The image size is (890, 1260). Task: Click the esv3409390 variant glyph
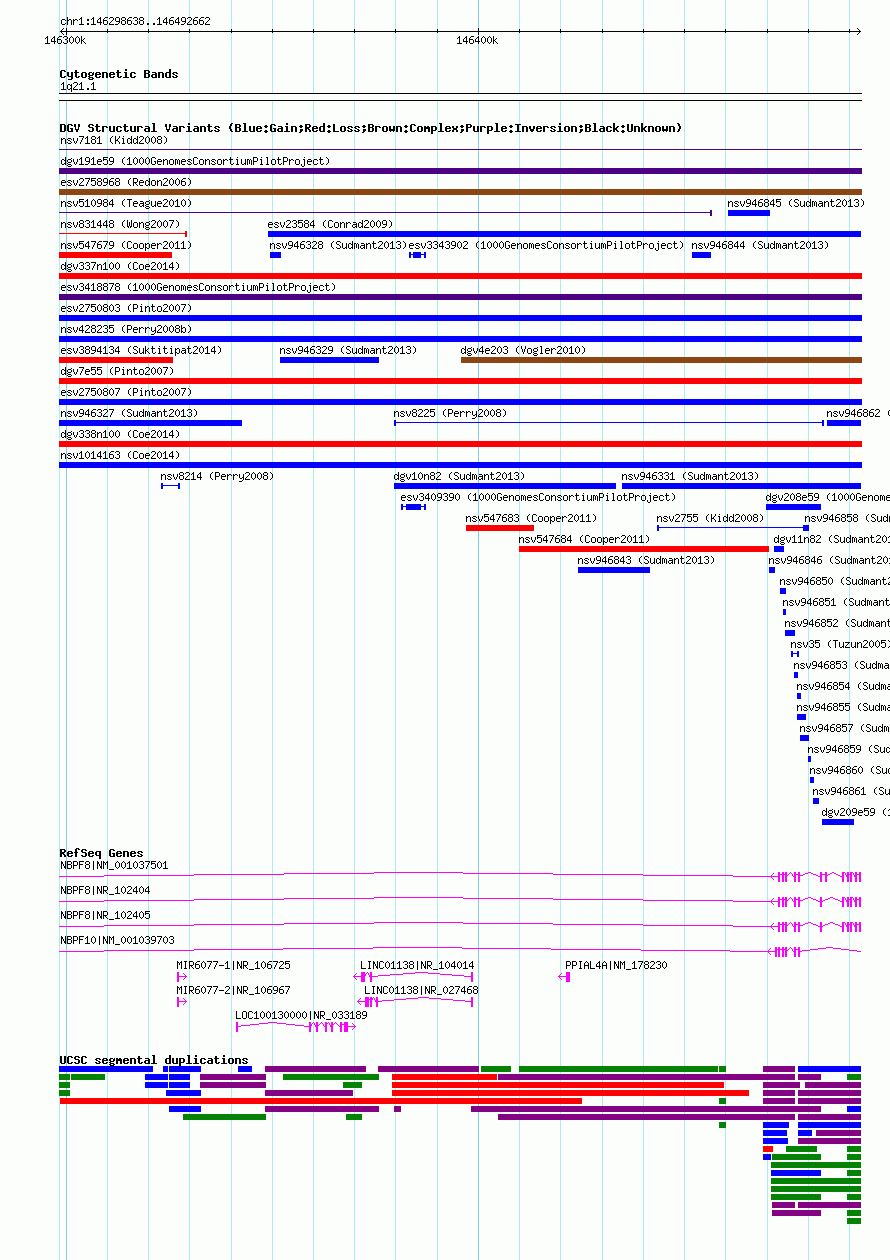pos(413,507)
